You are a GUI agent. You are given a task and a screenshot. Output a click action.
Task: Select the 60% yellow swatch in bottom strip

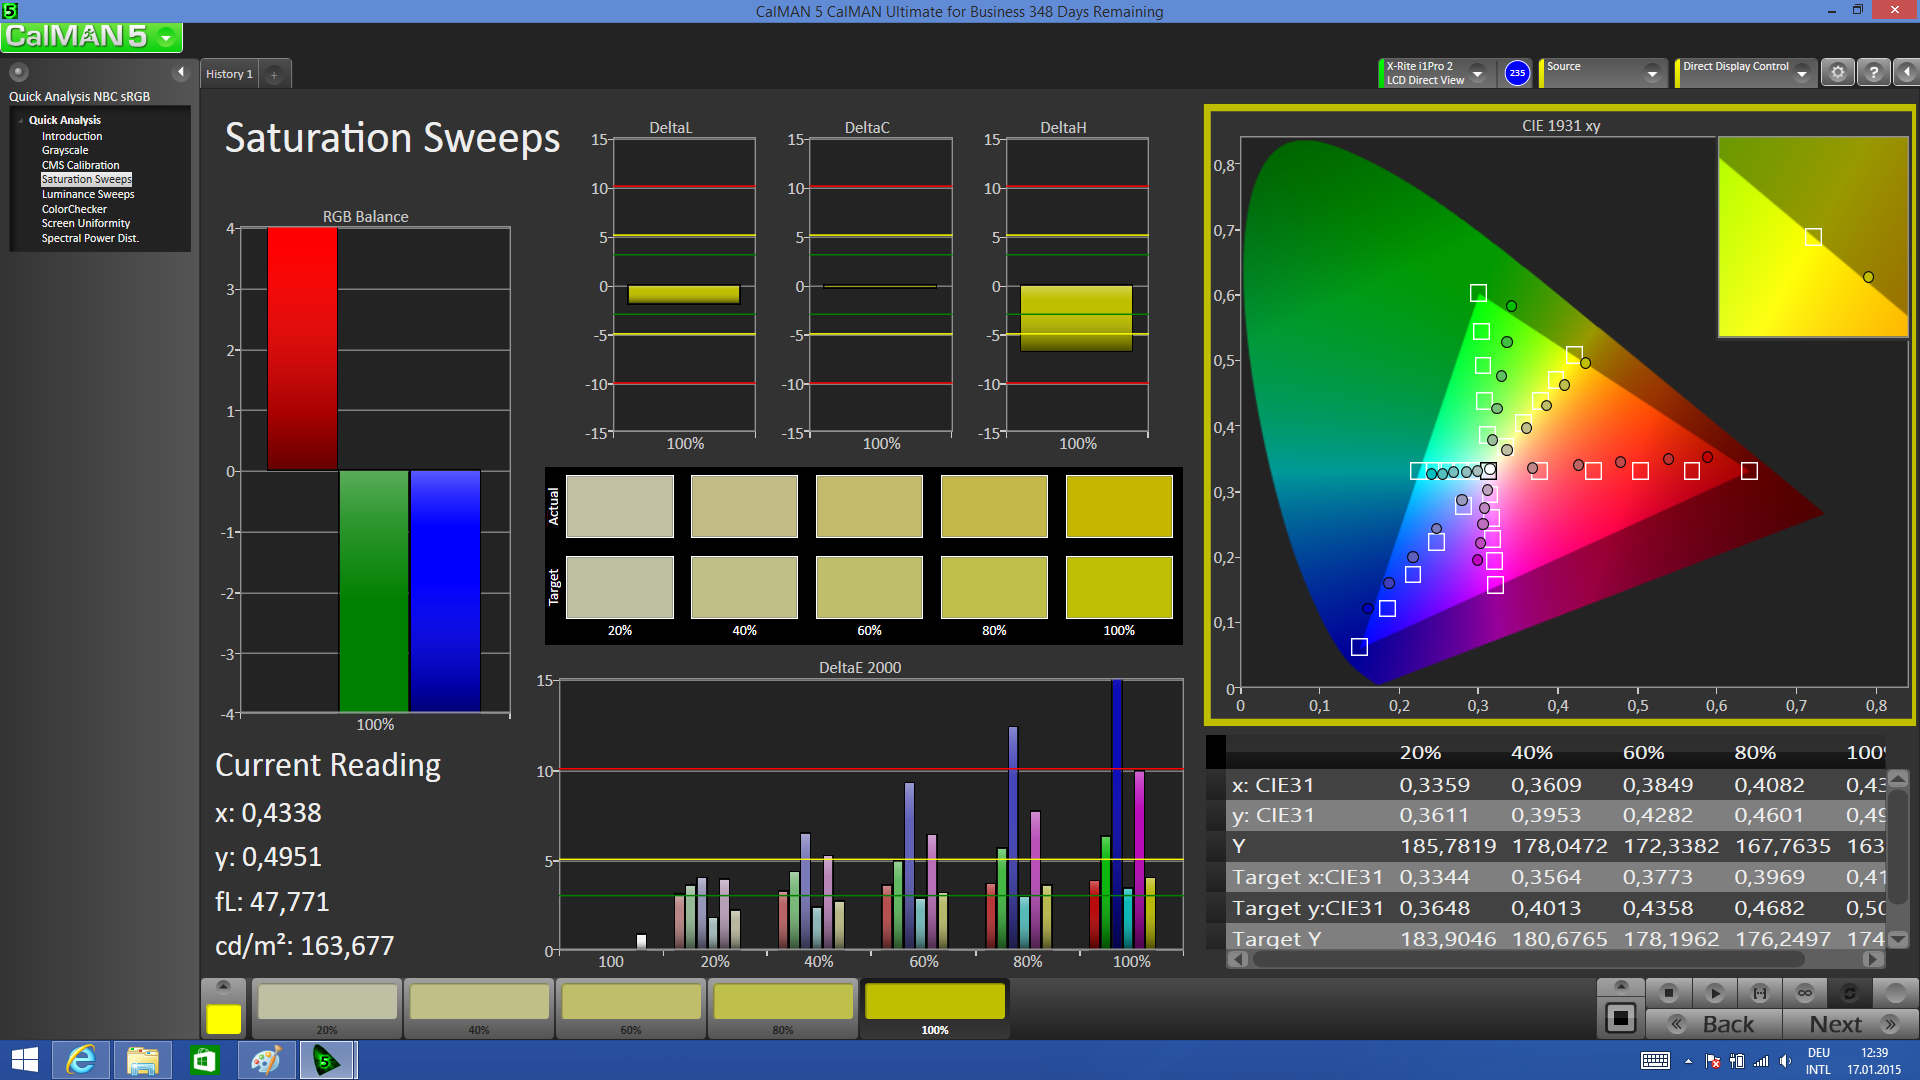pos(631,1003)
